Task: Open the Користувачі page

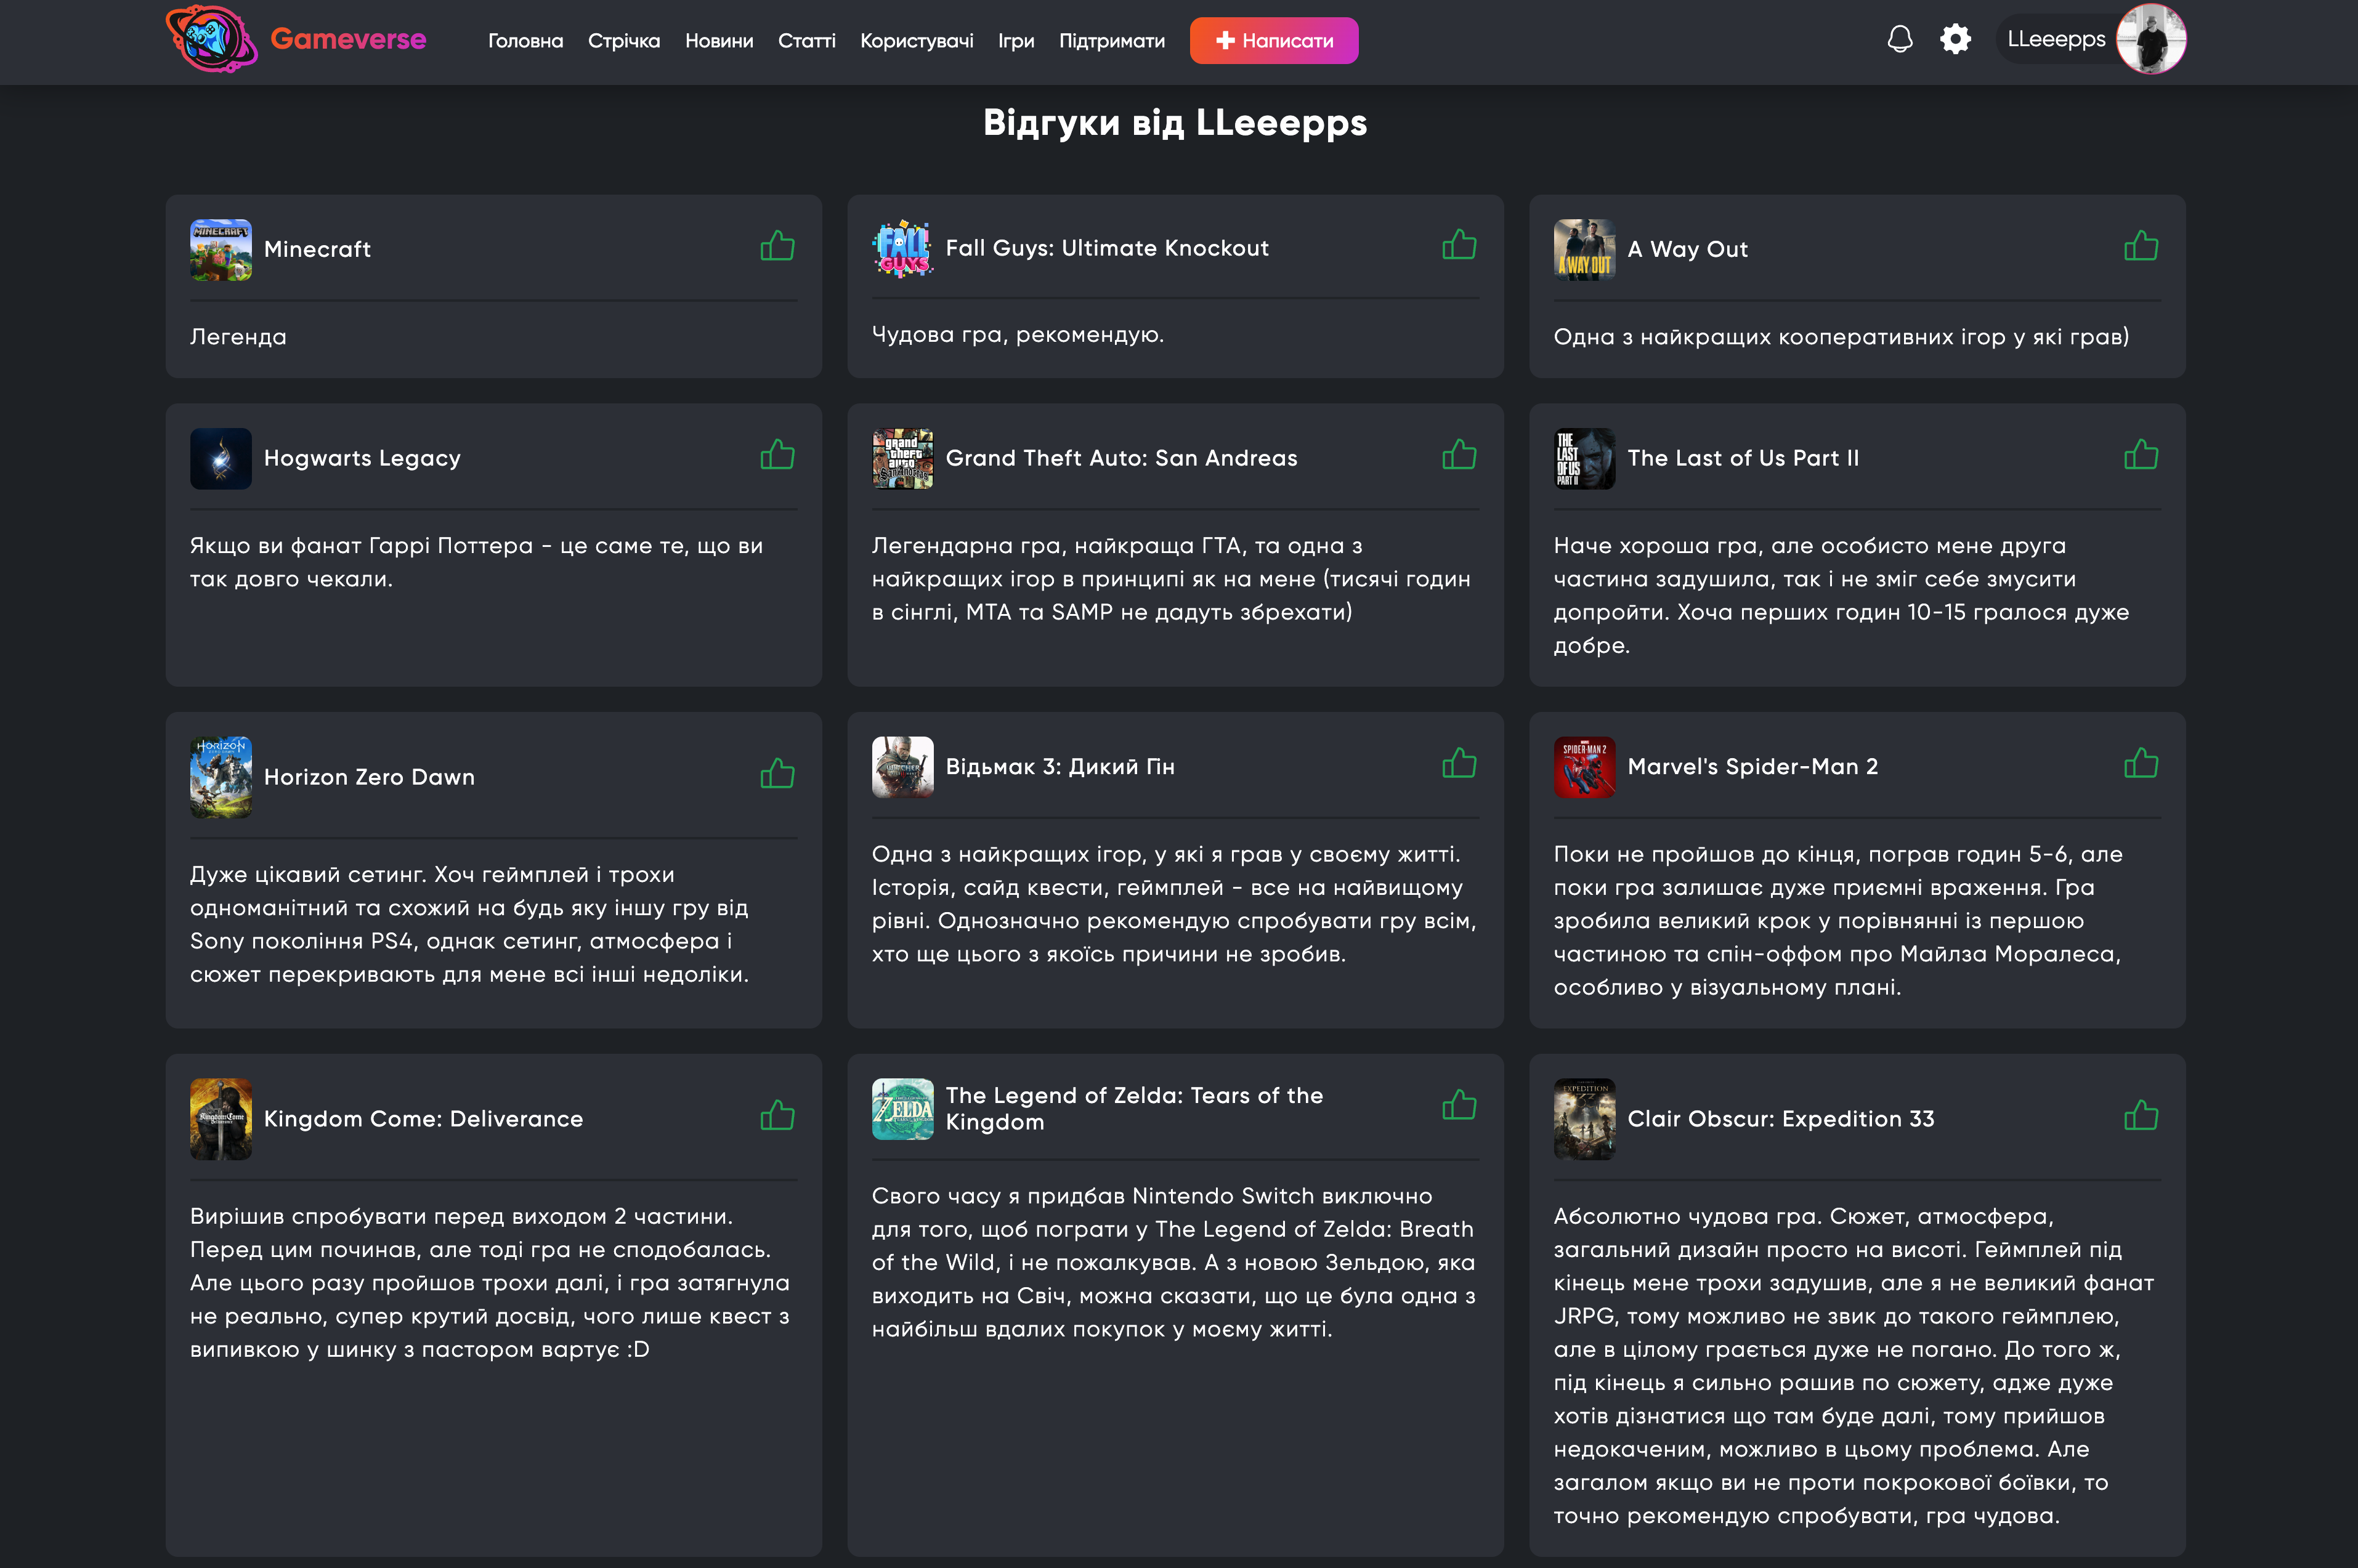Action: [917, 41]
